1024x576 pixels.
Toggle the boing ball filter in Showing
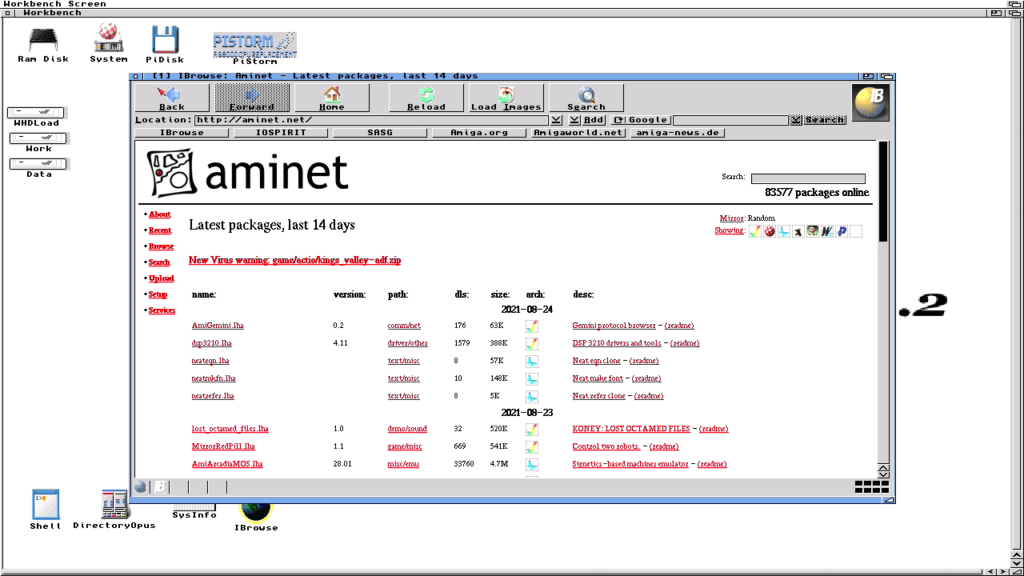pos(769,231)
